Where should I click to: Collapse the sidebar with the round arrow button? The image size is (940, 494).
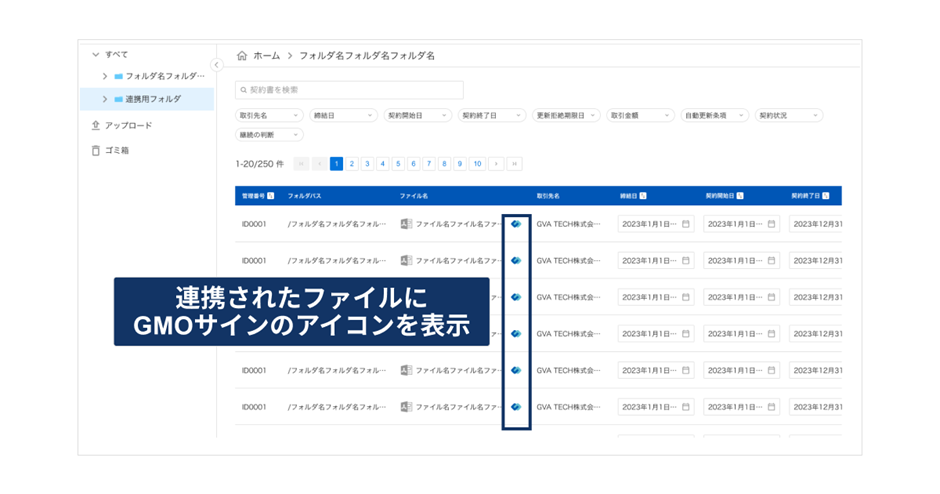(x=217, y=65)
